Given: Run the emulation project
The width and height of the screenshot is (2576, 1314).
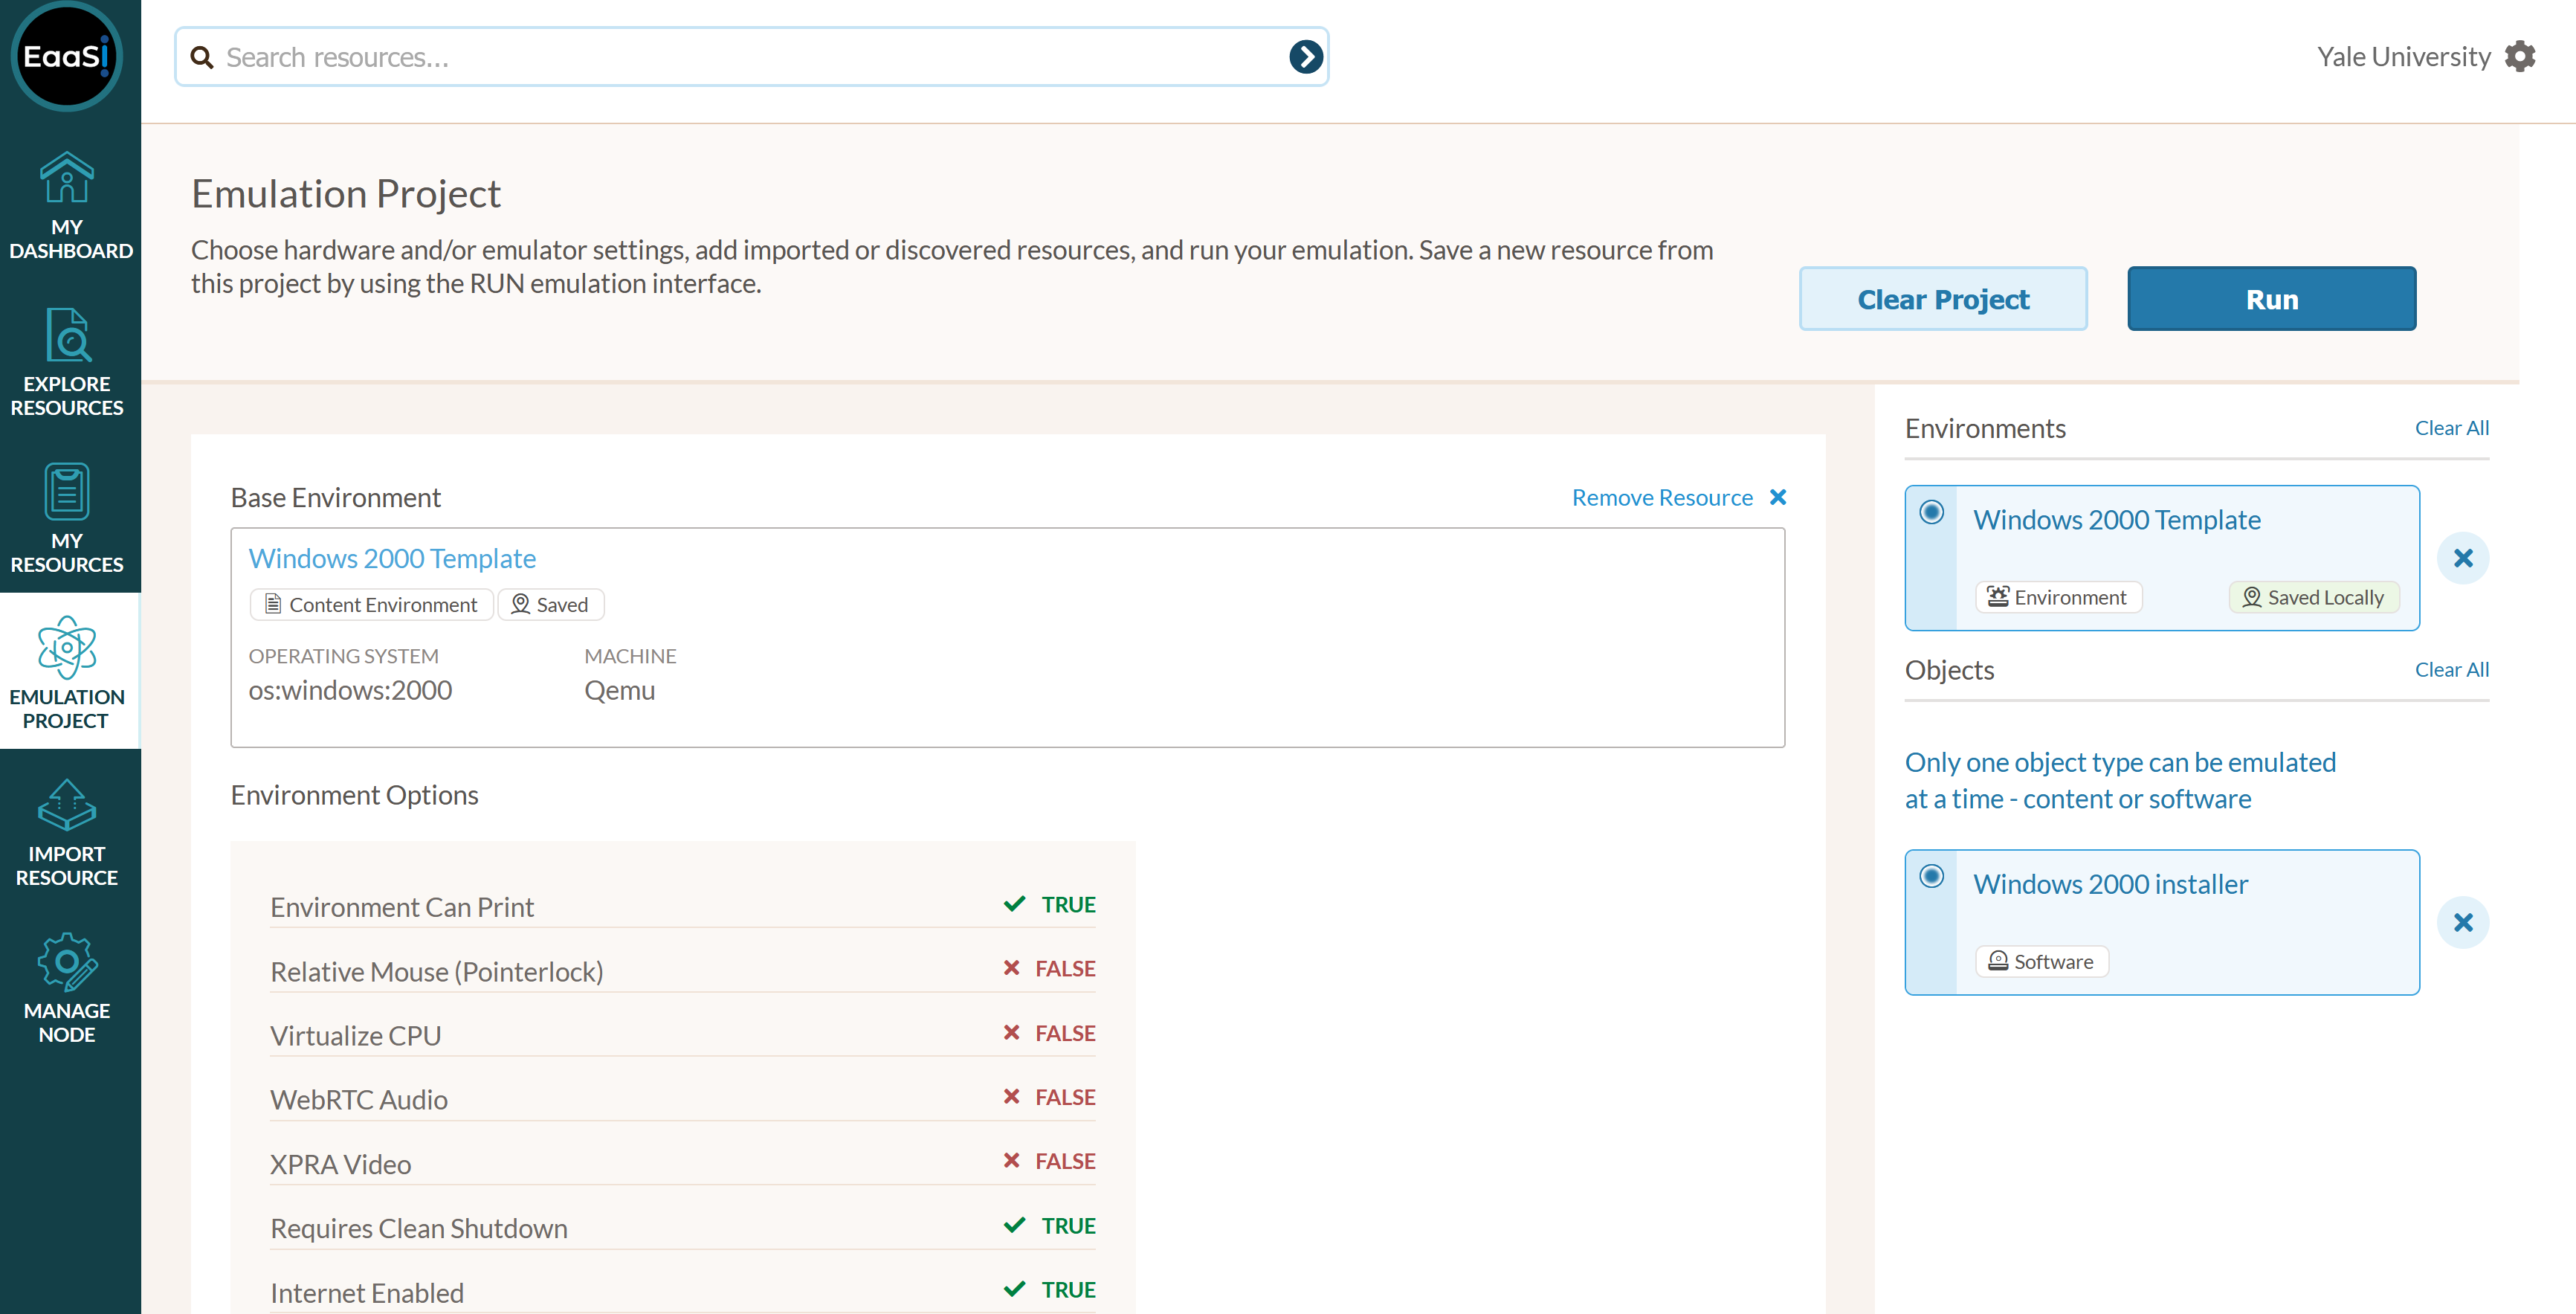Looking at the screenshot, I should [x=2271, y=299].
